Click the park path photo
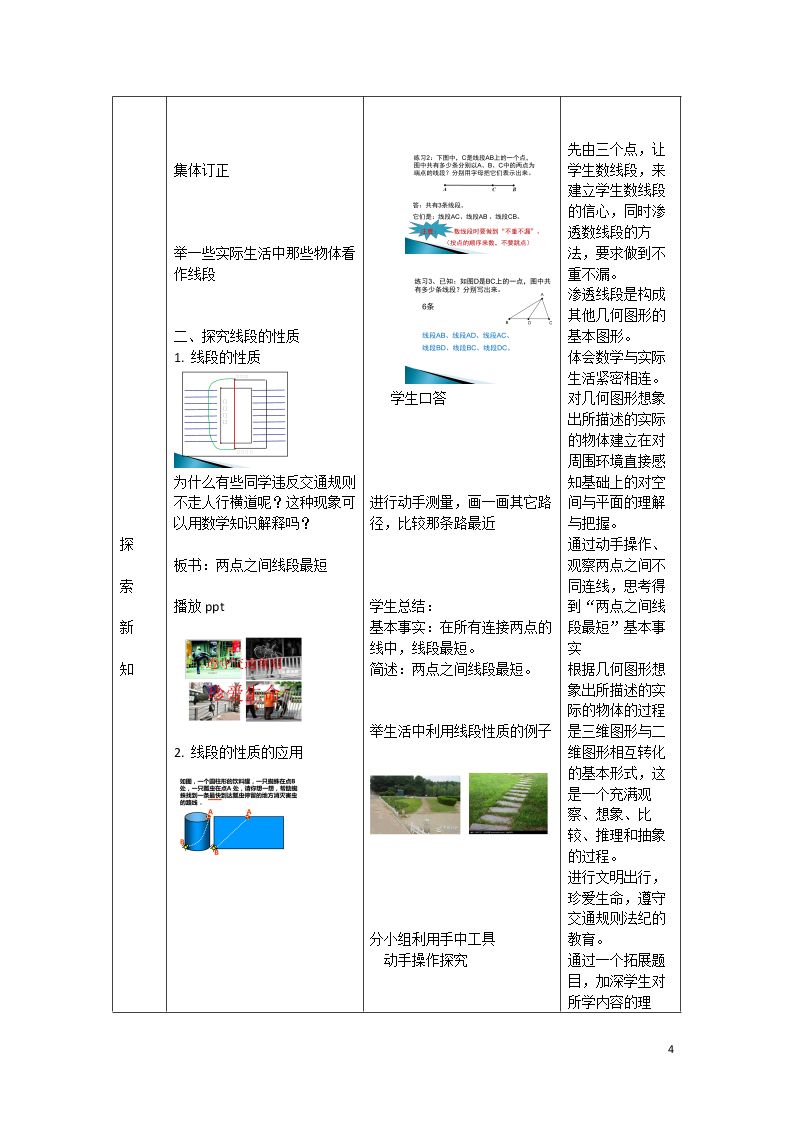This screenshot has width=794, height=1123. pyautogui.click(x=415, y=804)
